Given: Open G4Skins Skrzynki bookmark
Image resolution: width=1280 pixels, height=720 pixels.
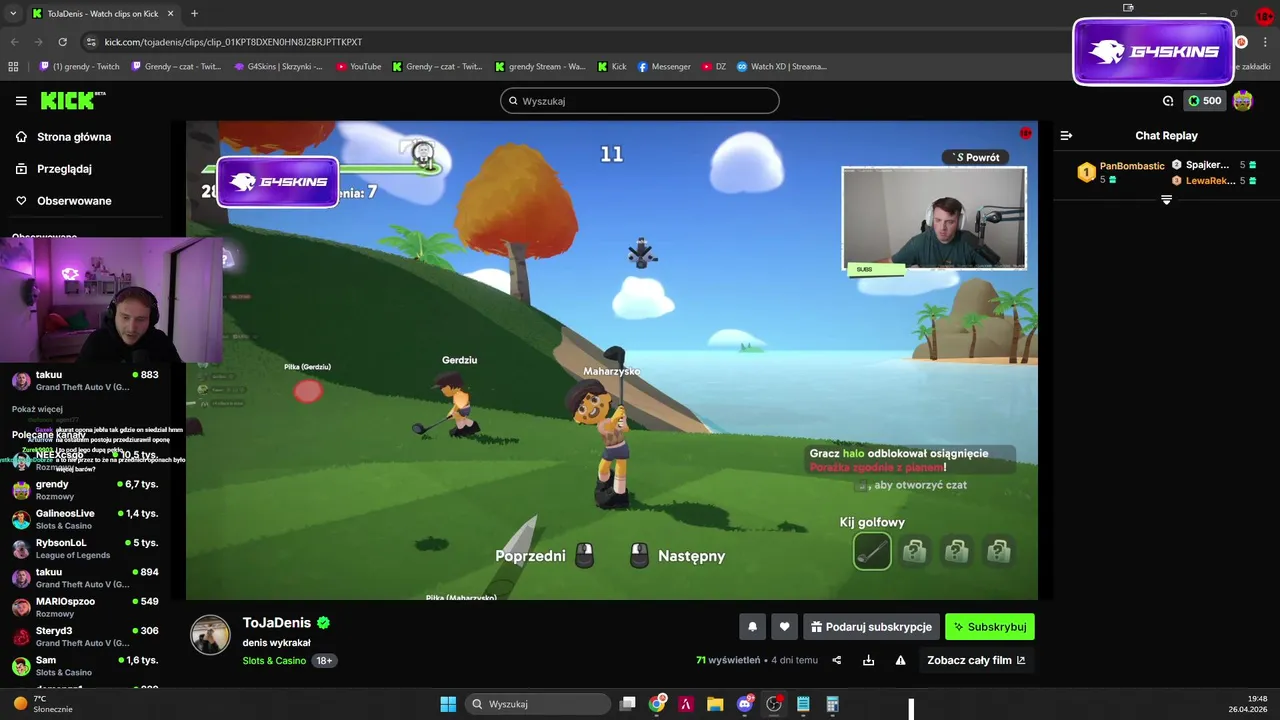Looking at the screenshot, I should [x=278, y=67].
